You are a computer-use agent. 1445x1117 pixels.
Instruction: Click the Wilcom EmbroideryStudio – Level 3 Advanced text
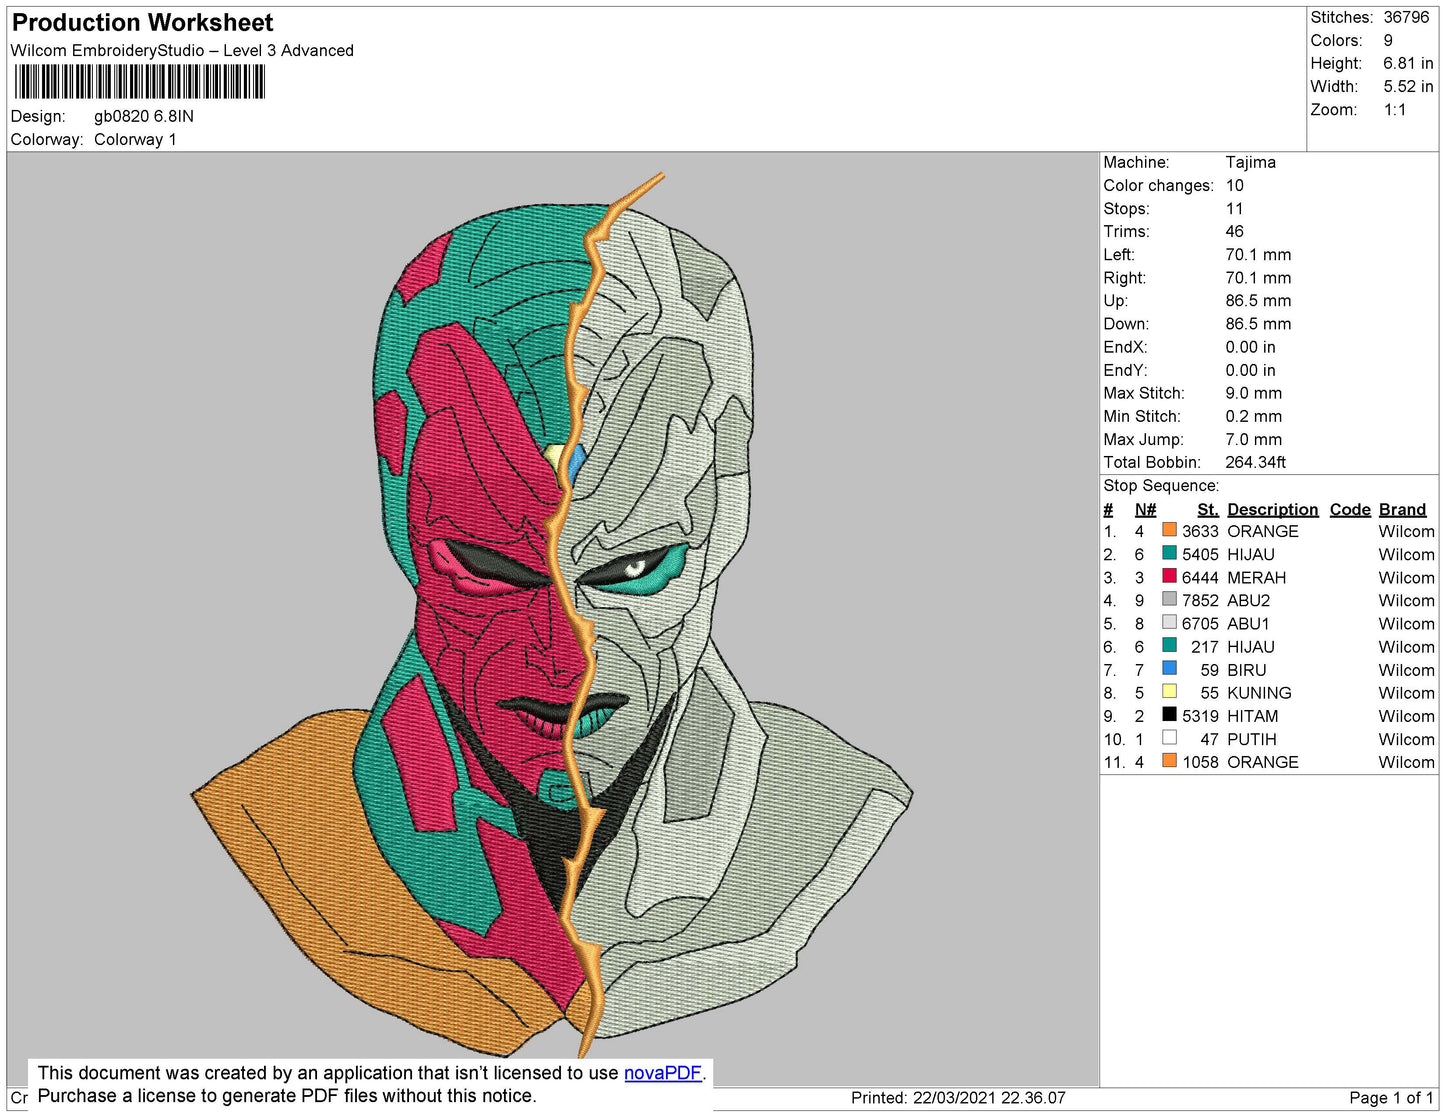[182, 50]
